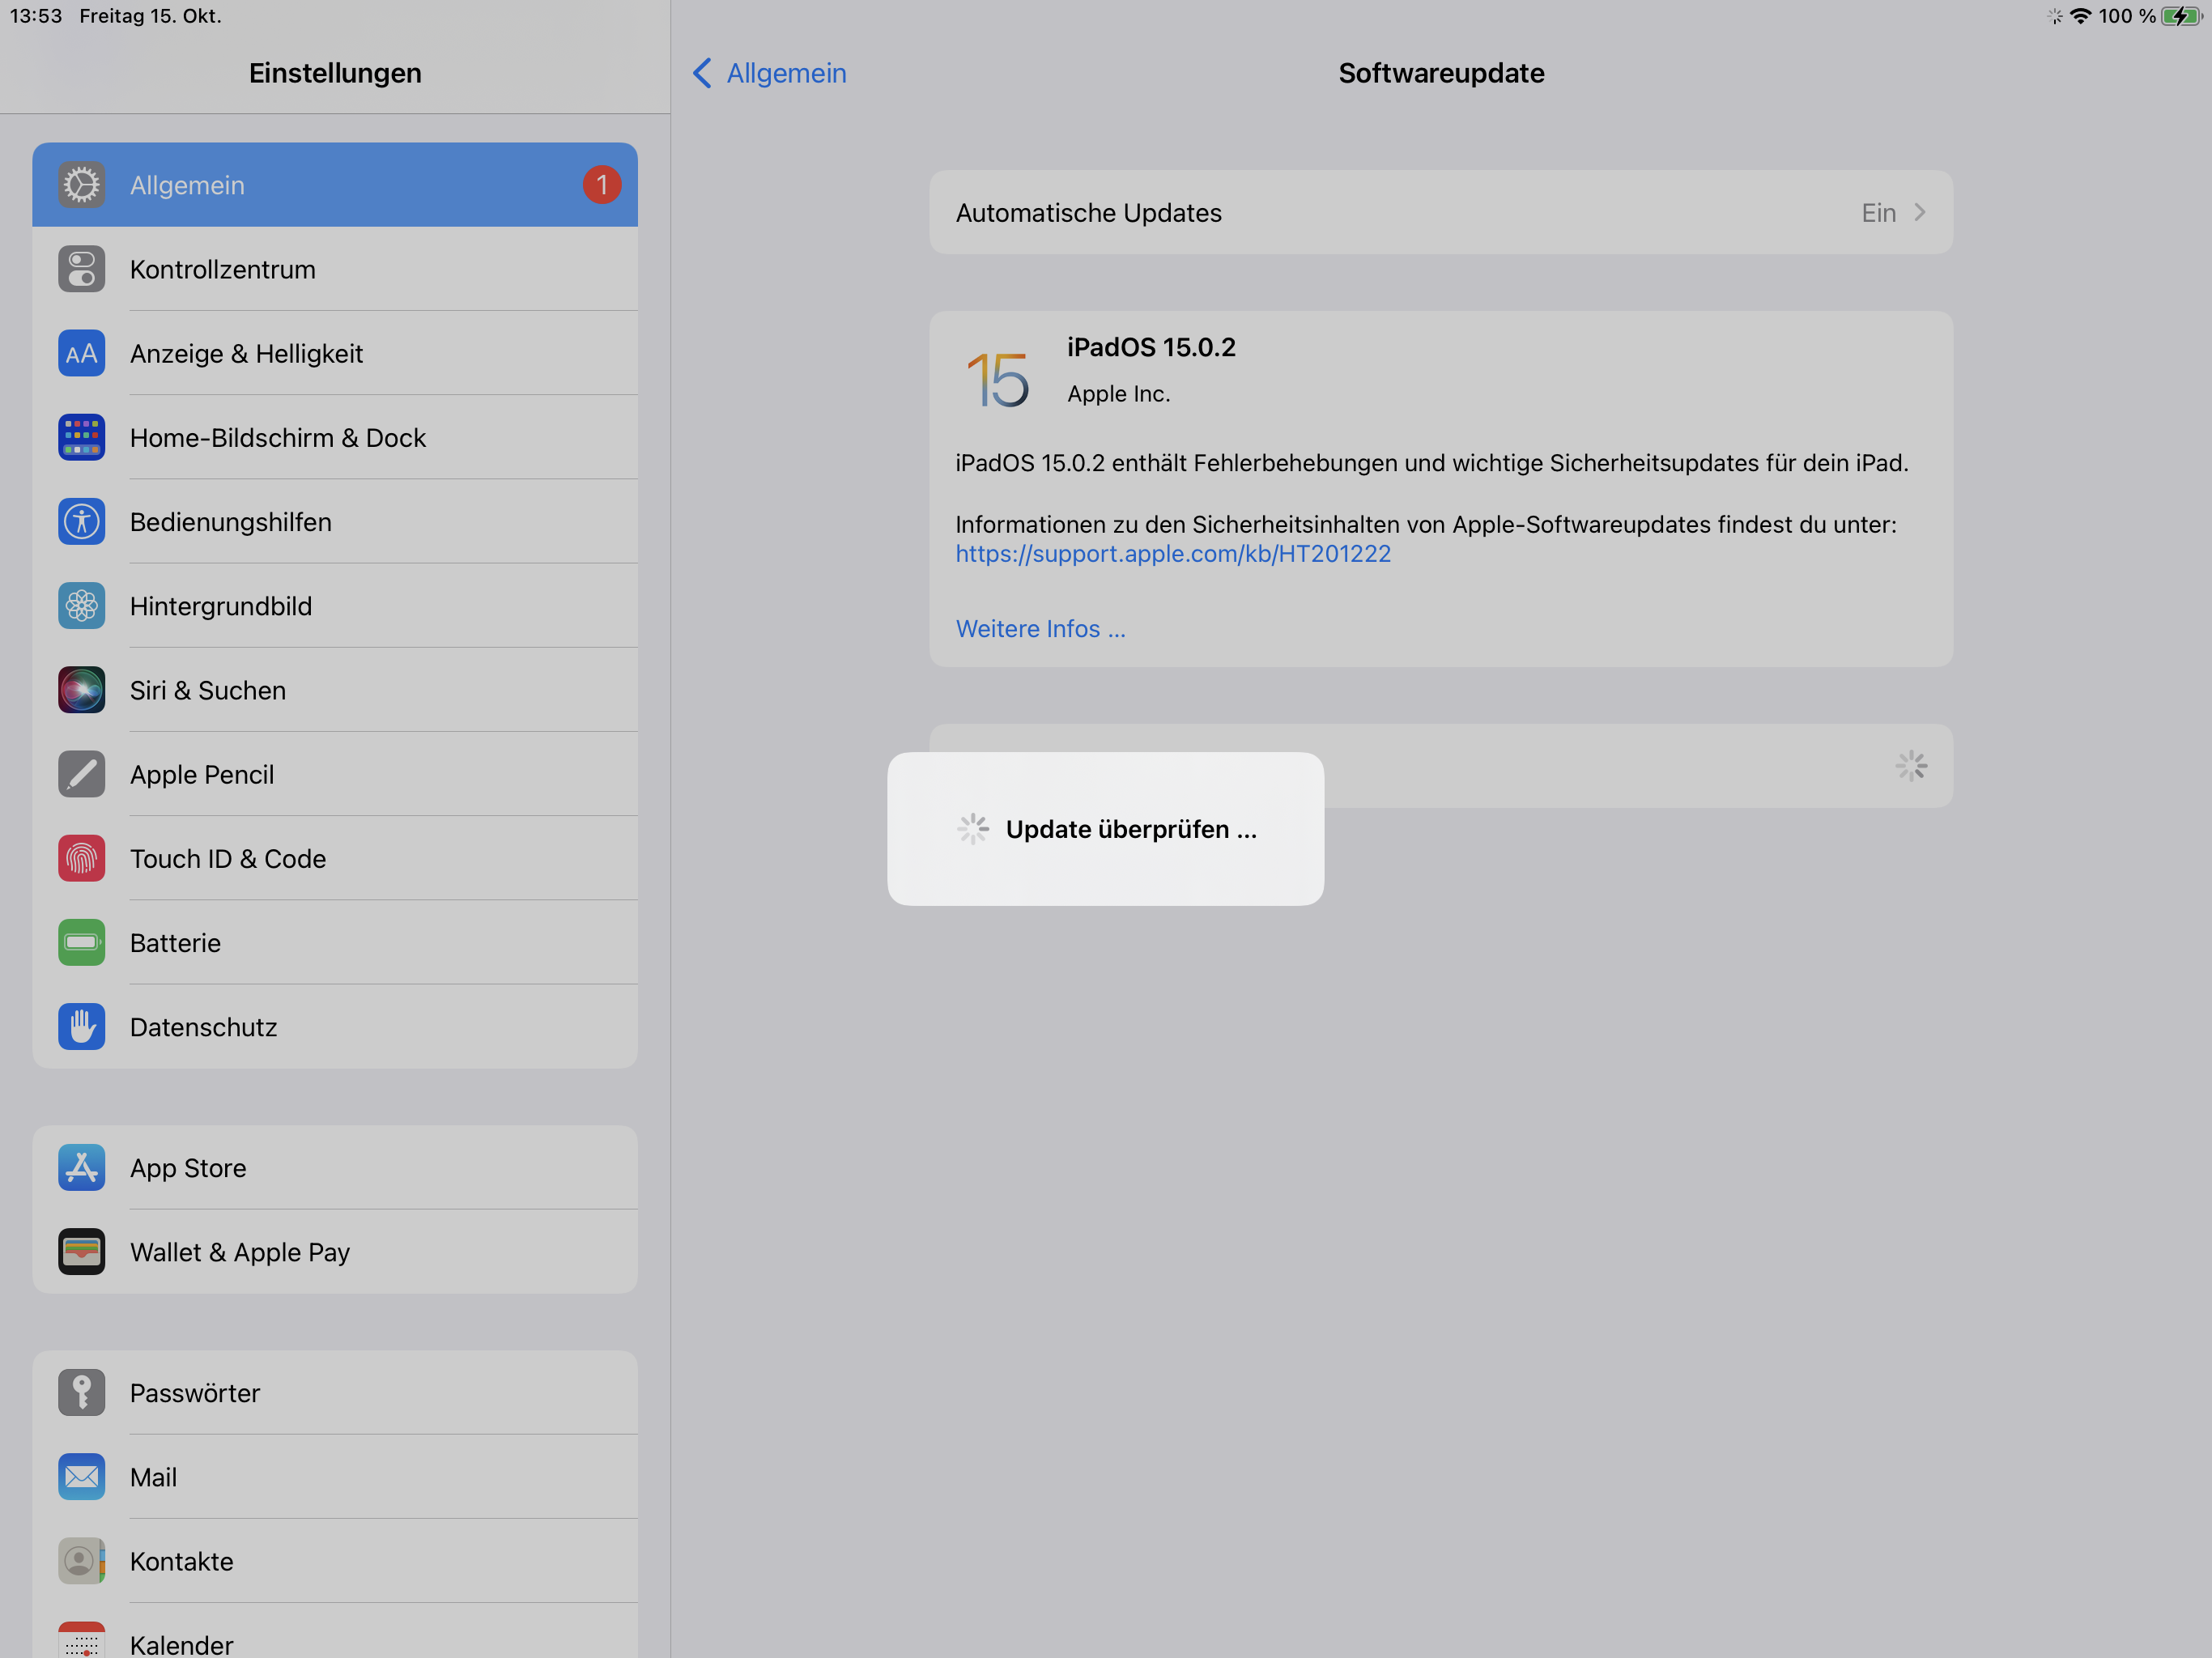Expand Automatische Updates chevron

click(1919, 213)
